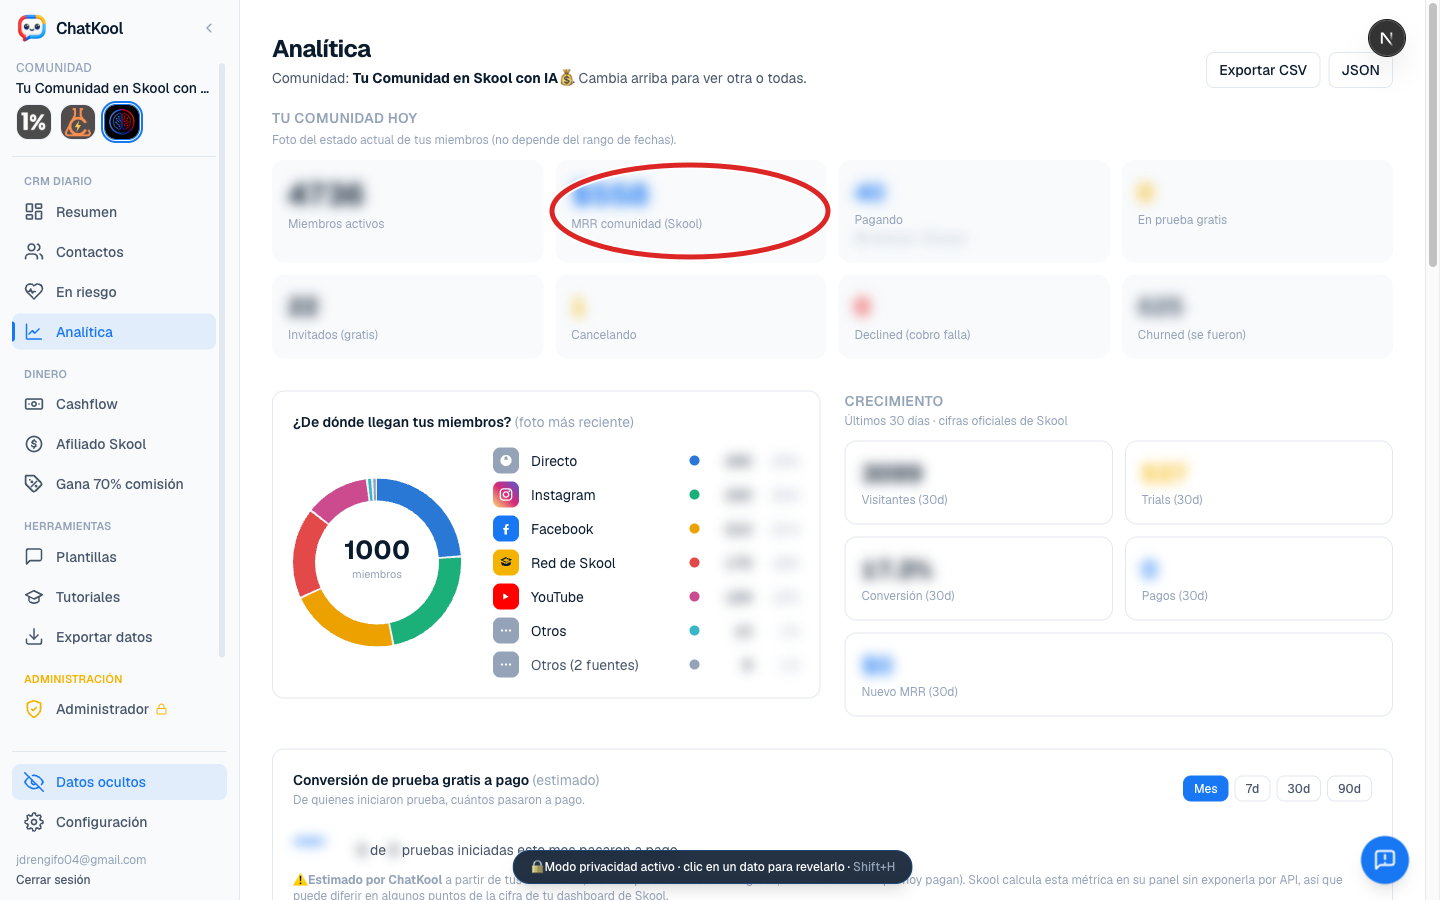Click the Facebook source icon
1440x900 pixels.
point(506,529)
